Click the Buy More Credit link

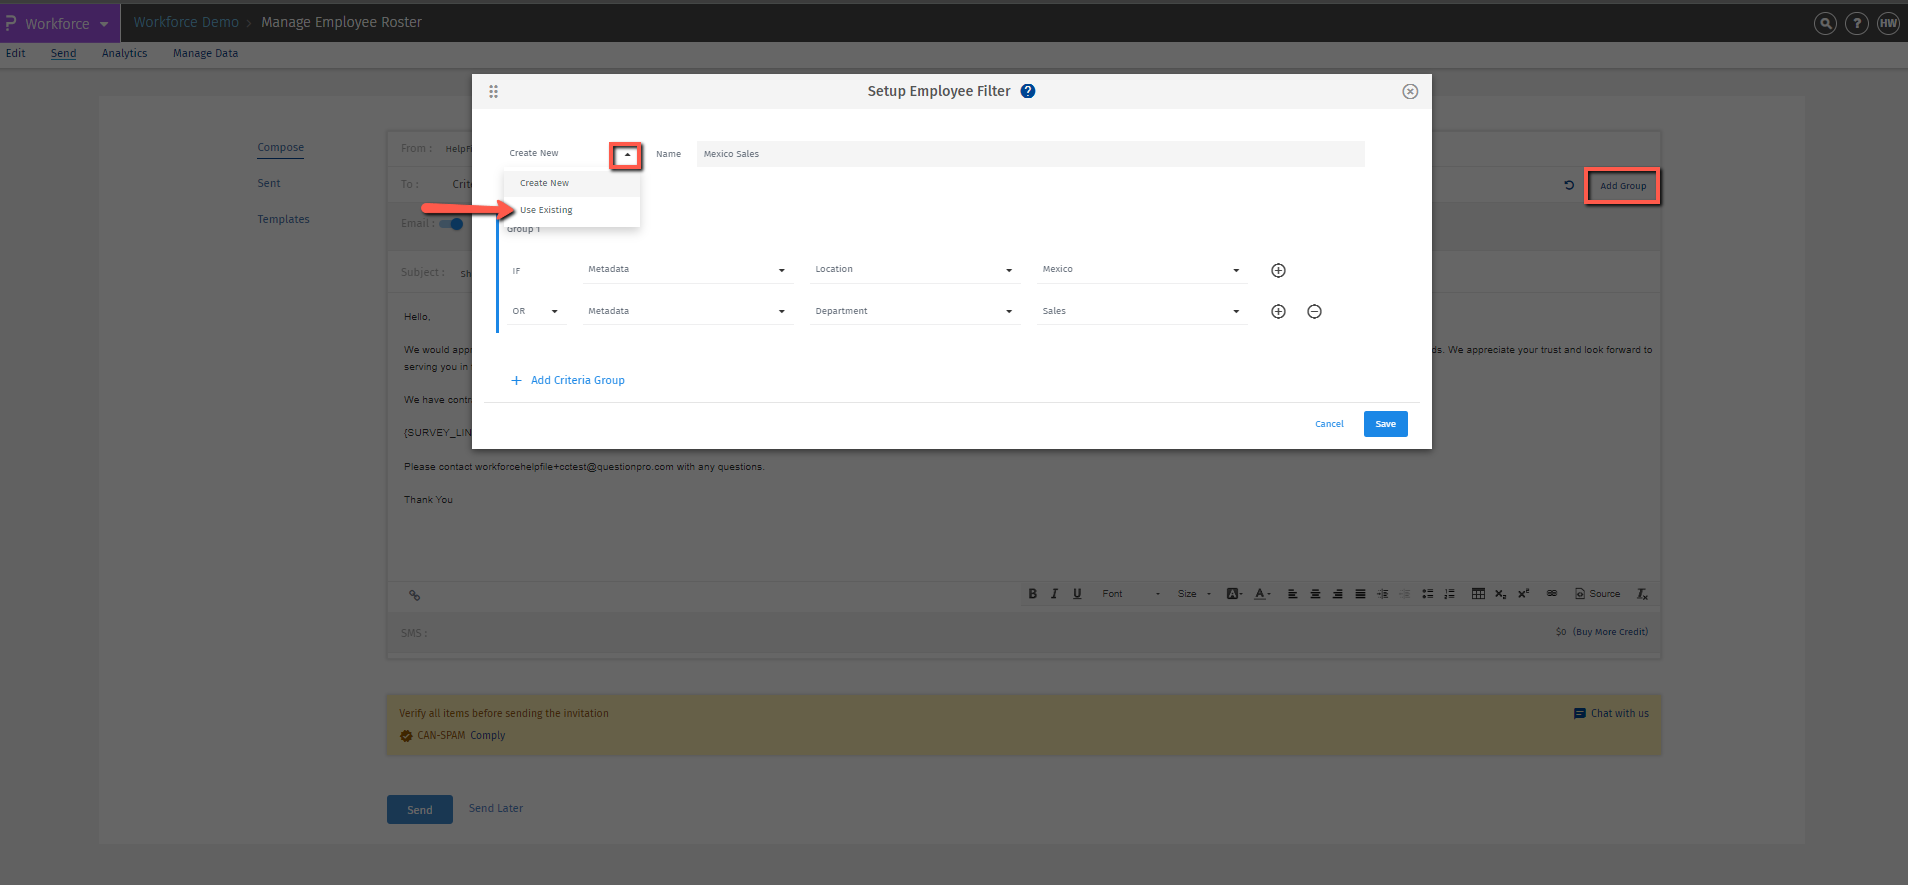click(1610, 632)
